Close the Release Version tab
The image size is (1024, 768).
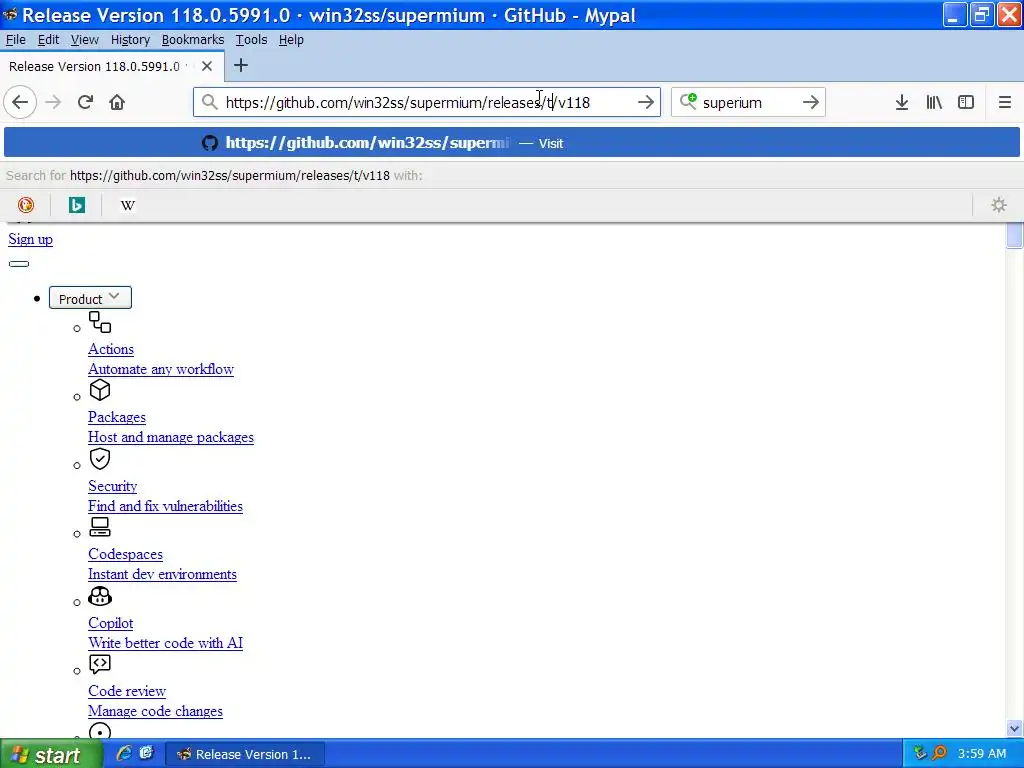point(206,66)
